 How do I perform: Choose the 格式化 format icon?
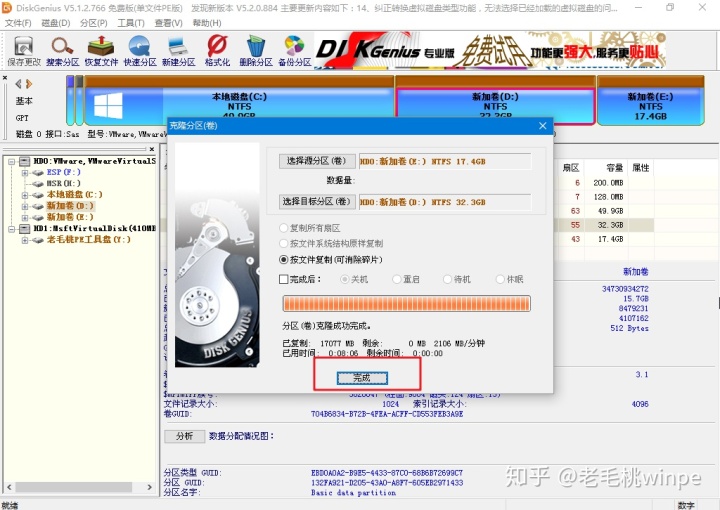[217, 50]
